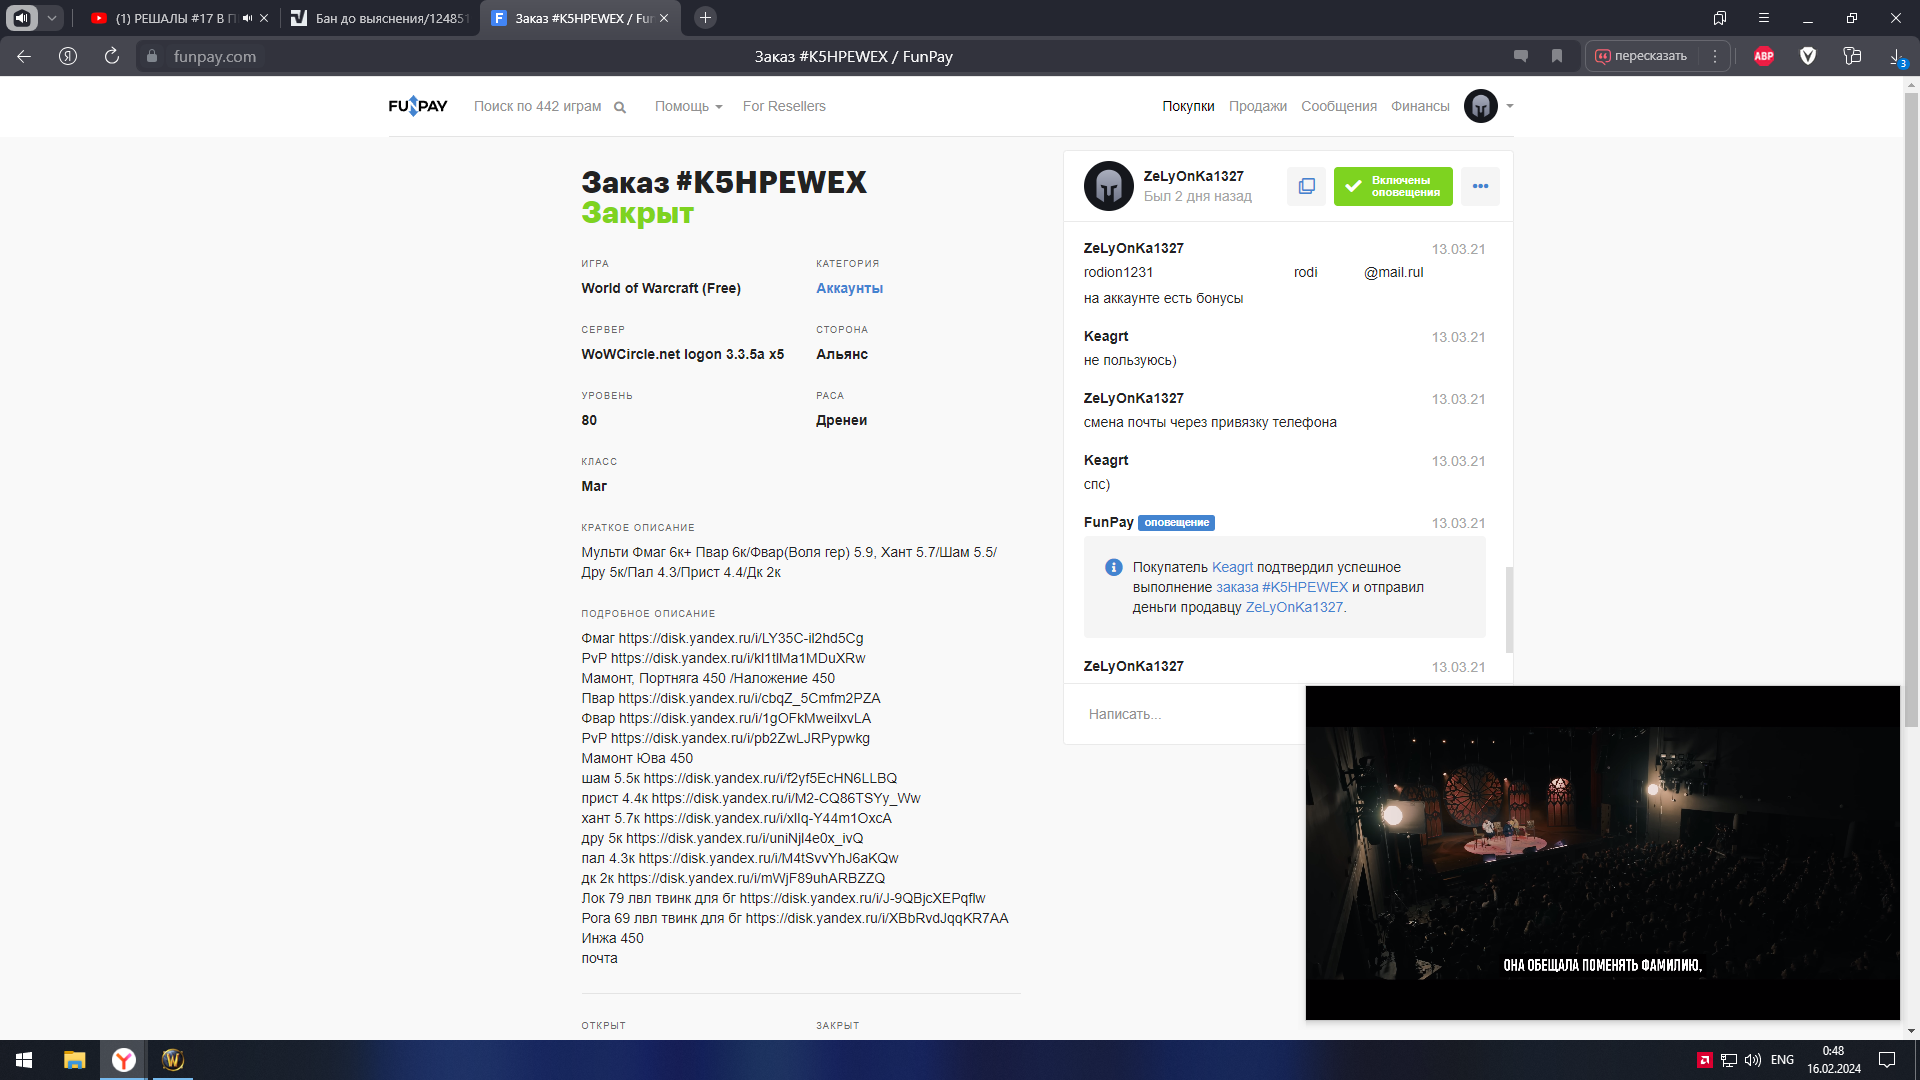The width and height of the screenshot is (1920, 1080).
Task: Click the Поиск по 442 играм search field
Action: [x=537, y=106]
